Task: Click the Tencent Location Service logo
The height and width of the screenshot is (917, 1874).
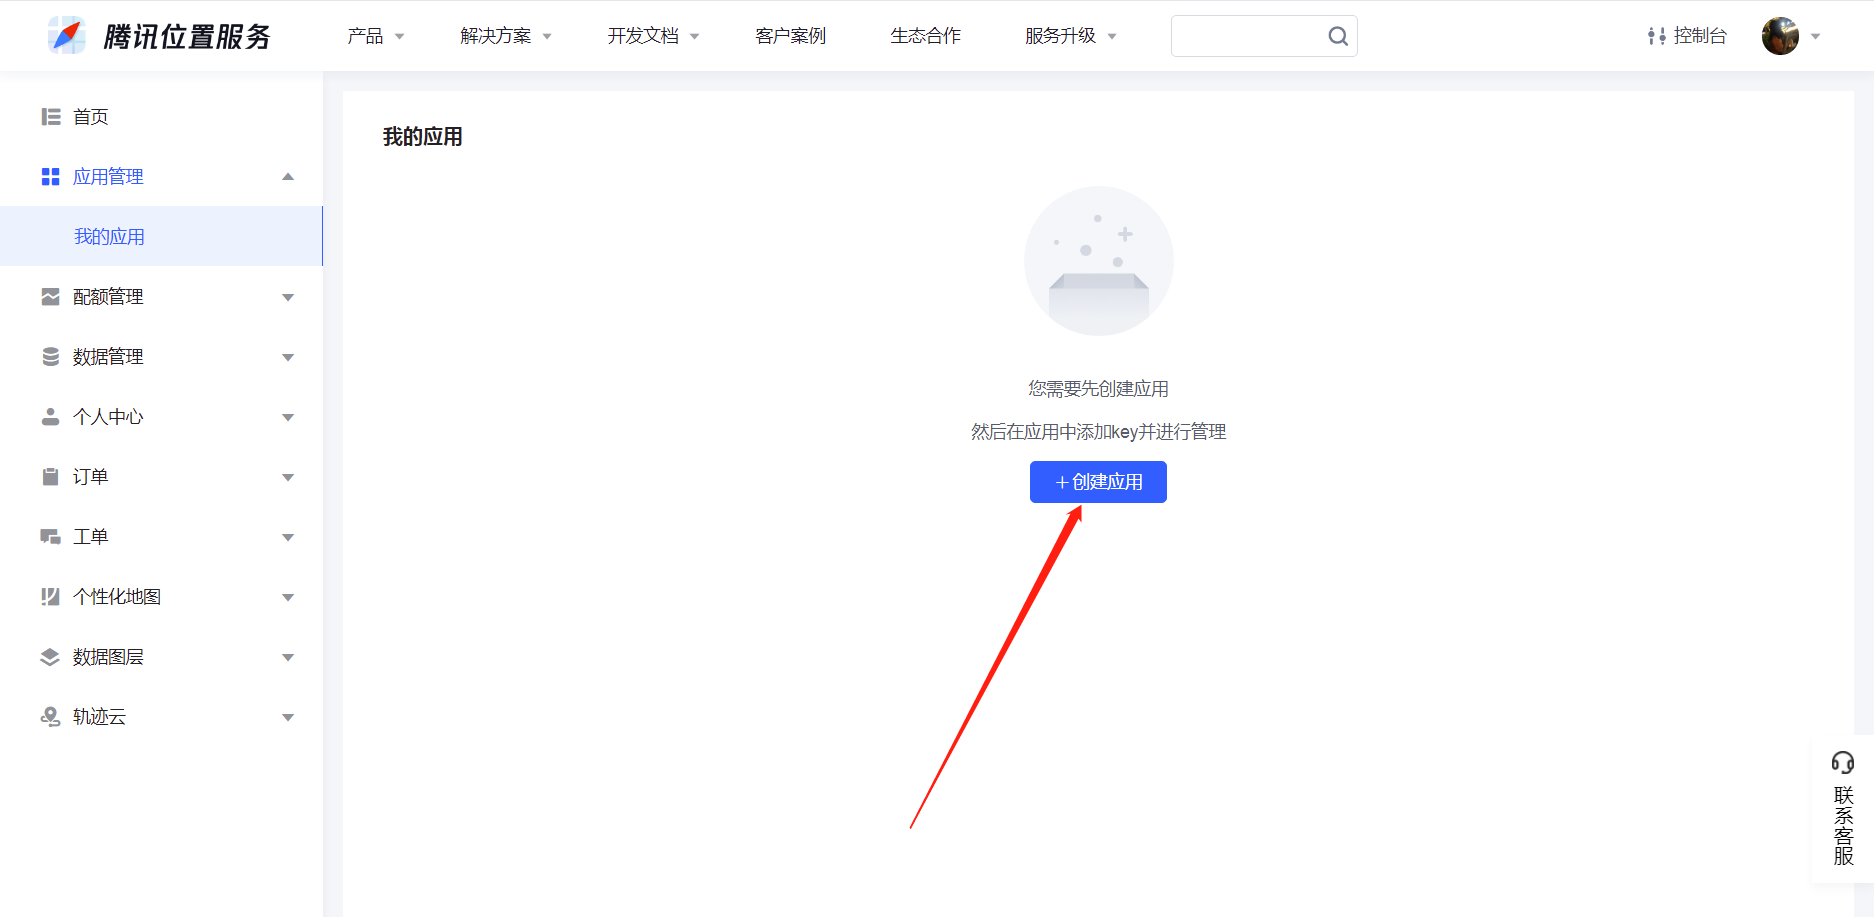Action: tap(160, 36)
